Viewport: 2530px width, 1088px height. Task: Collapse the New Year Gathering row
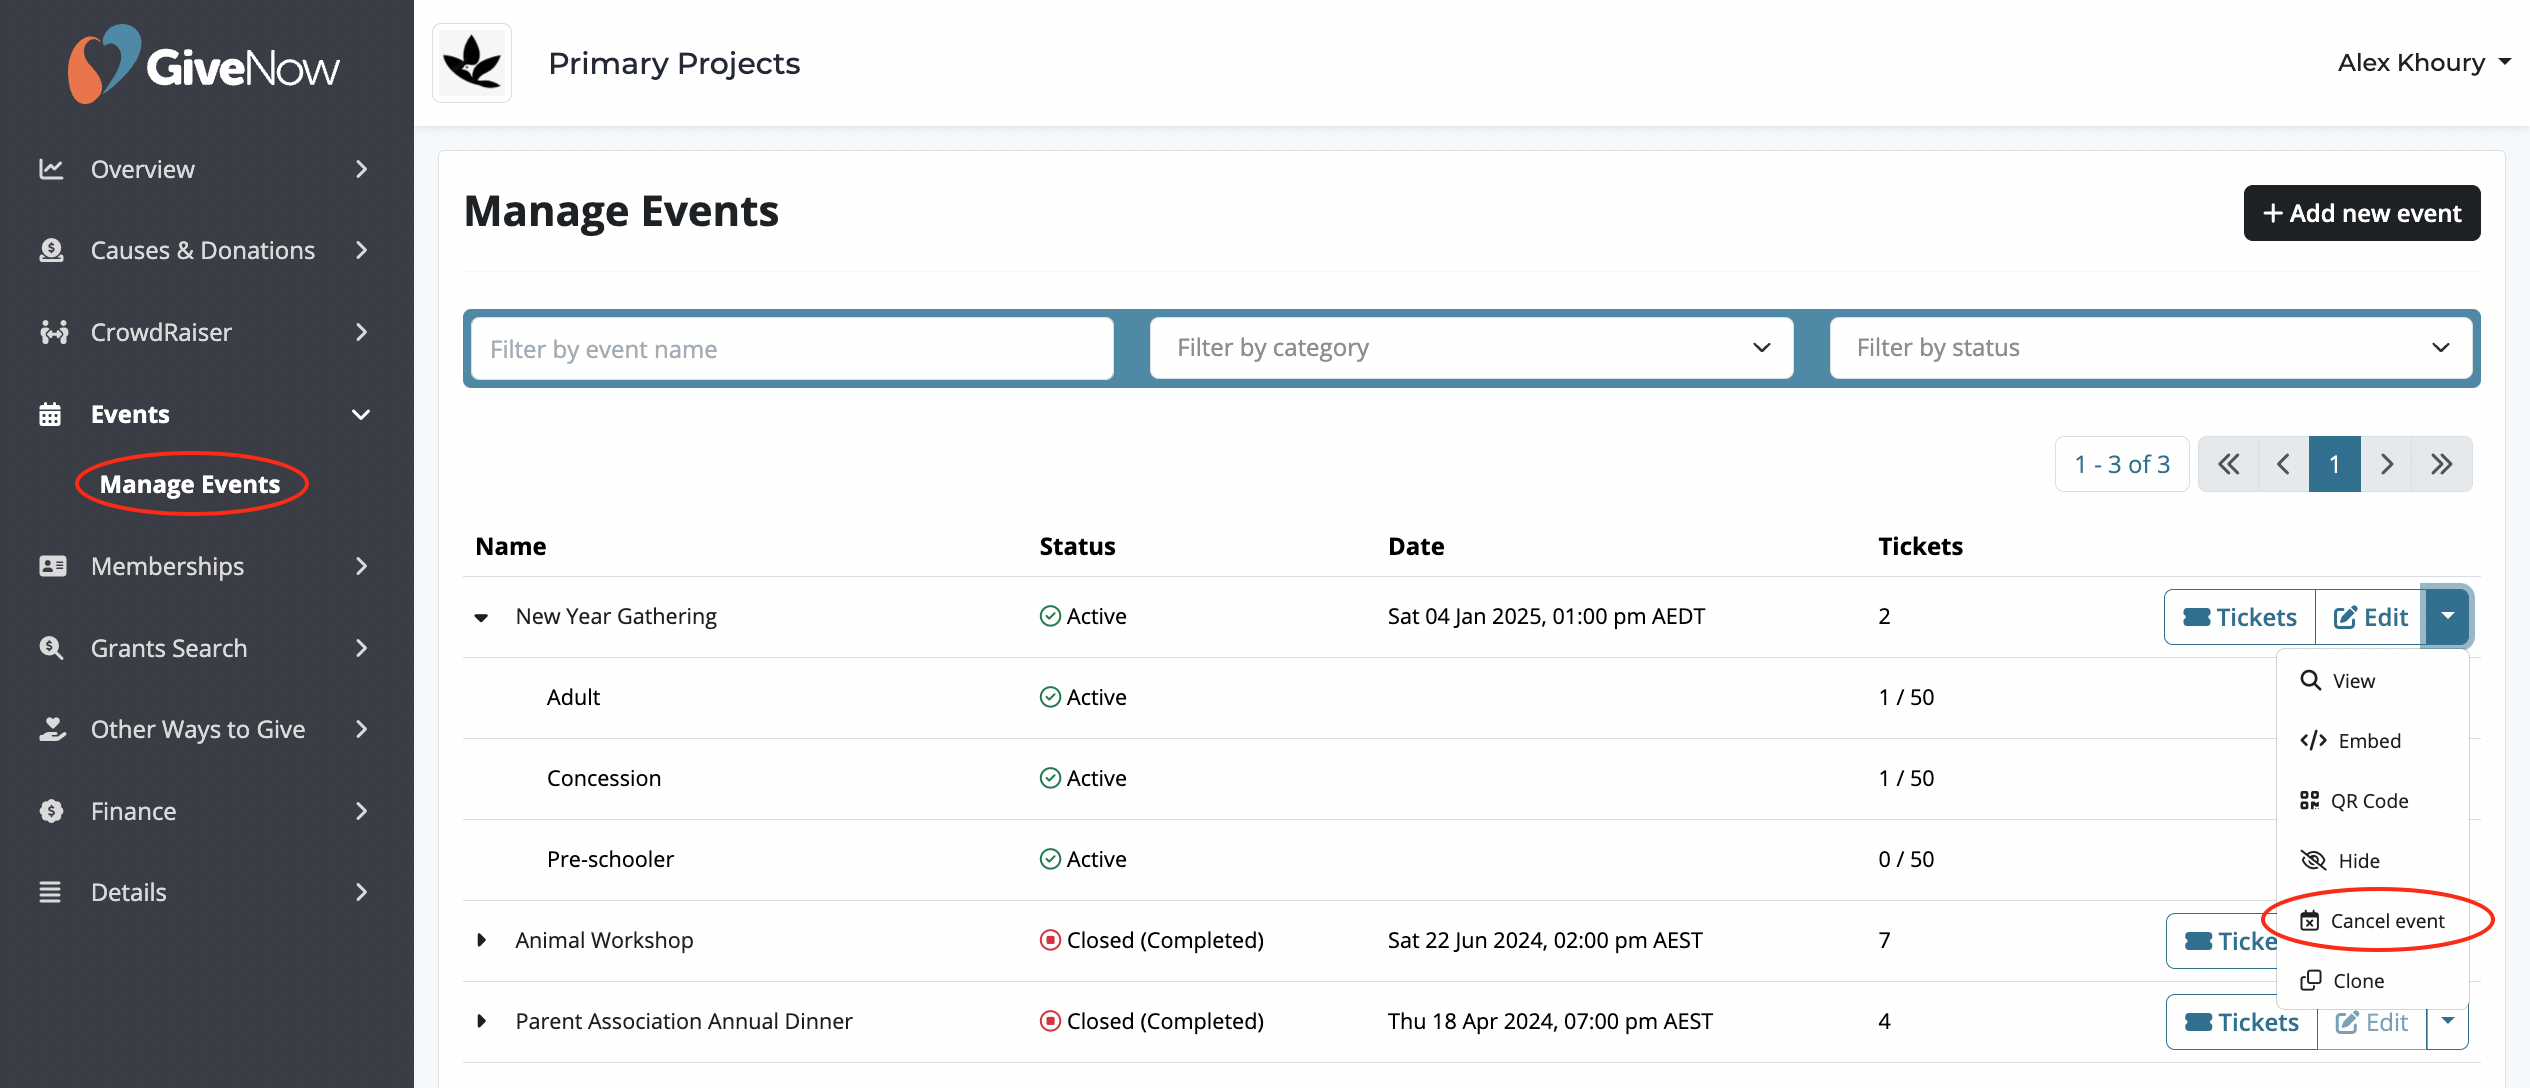[481, 617]
